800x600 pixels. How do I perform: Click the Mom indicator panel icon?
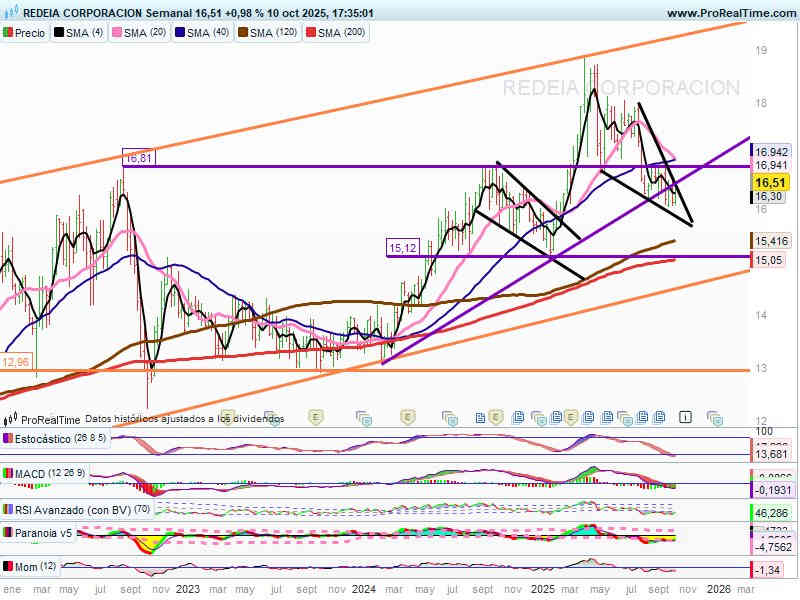point(8,567)
